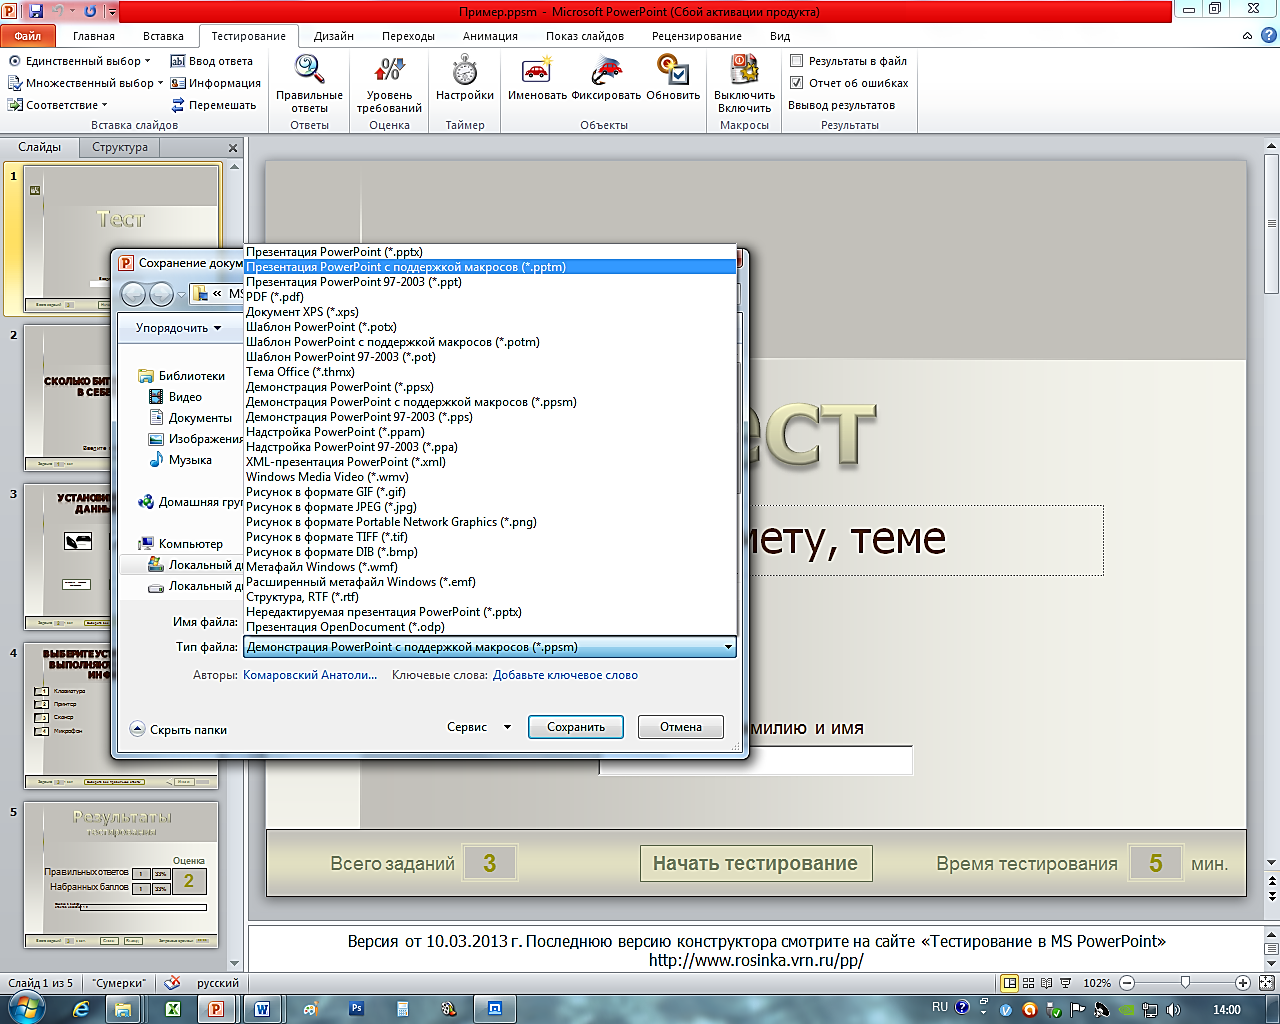Open Уровень требований settings

coord(389,84)
